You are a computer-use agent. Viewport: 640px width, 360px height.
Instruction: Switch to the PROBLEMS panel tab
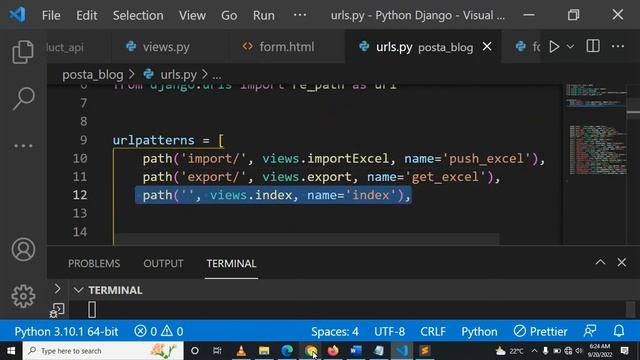tap(94, 264)
